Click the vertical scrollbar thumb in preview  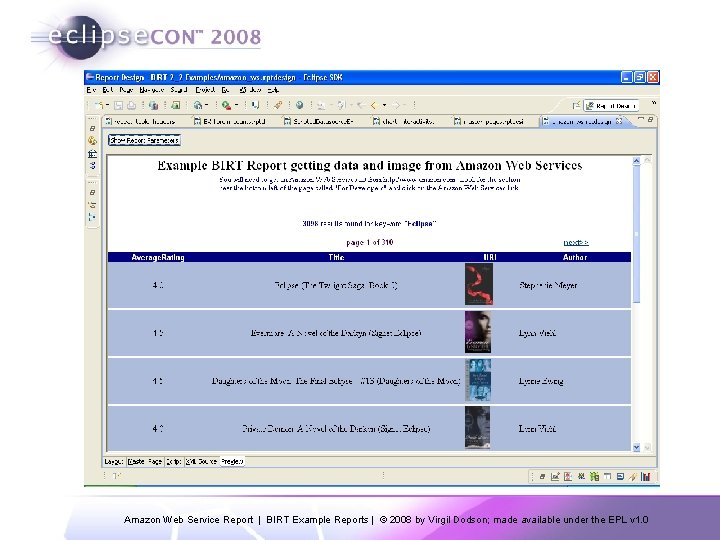[x=636, y=234]
